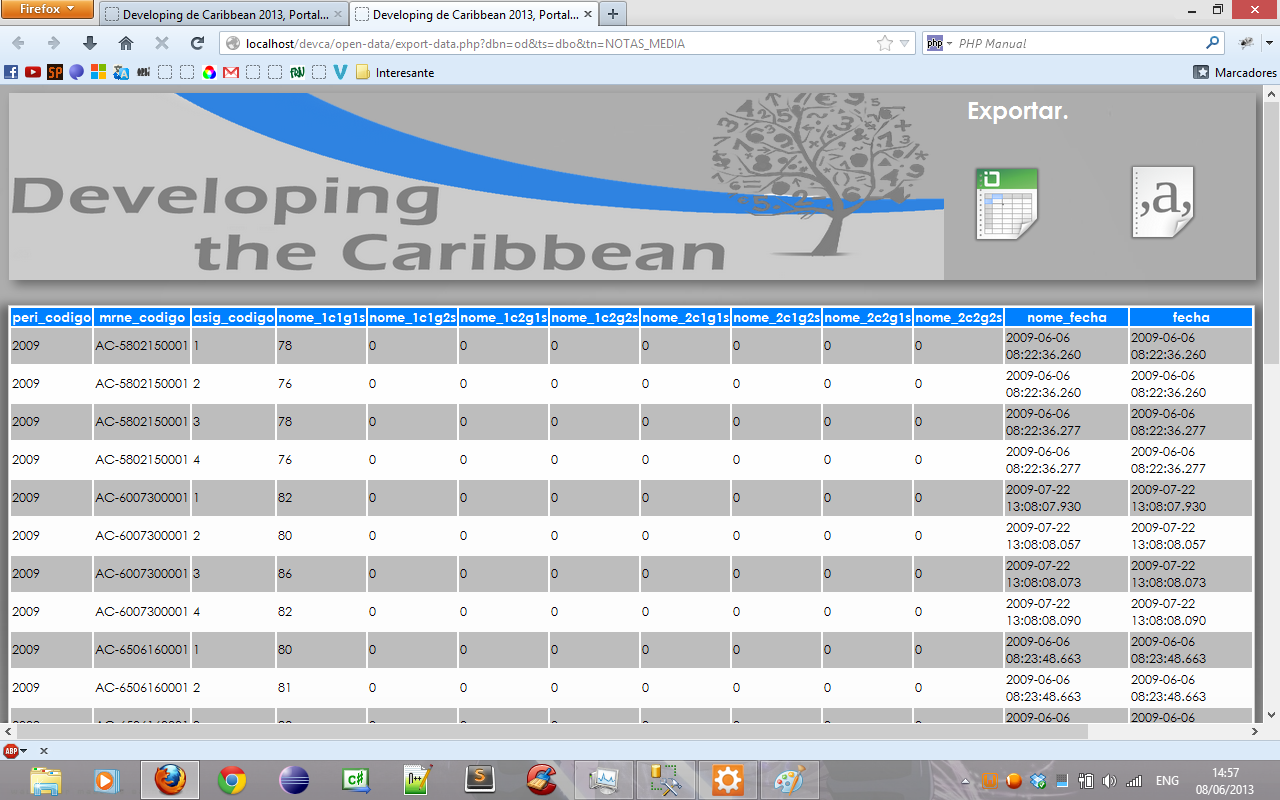Open the C# IDE taskbar icon

[356, 779]
